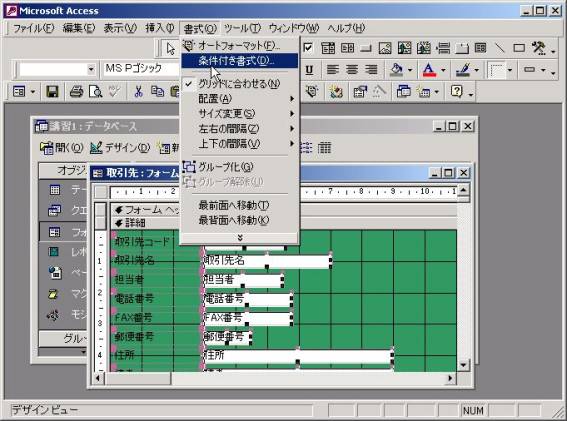Expand the 配置 submenu arrow
The height and width of the screenshot is (421, 567).
292,99
